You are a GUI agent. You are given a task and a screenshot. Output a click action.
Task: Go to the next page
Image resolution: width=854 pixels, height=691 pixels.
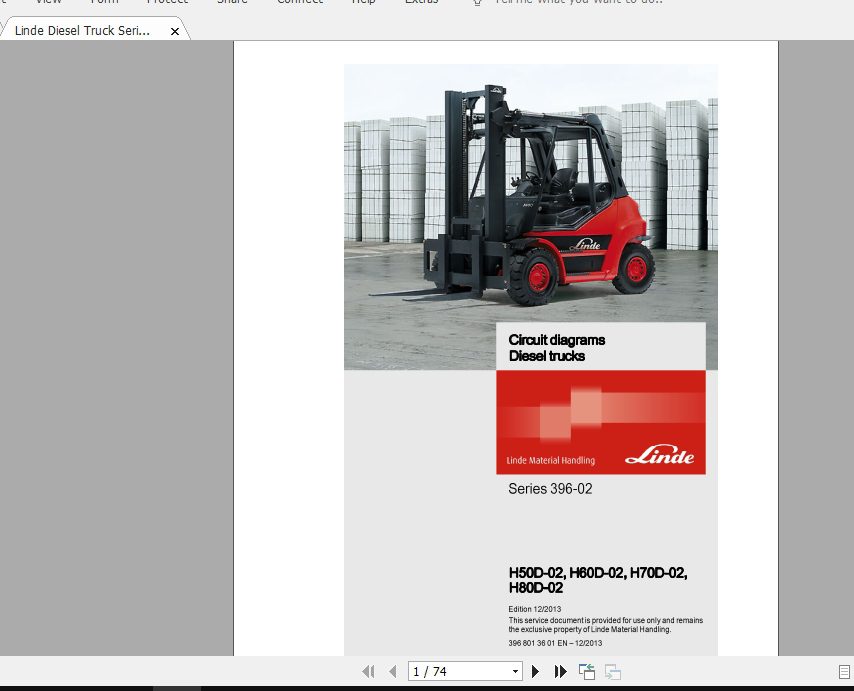click(x=535, y=672)
